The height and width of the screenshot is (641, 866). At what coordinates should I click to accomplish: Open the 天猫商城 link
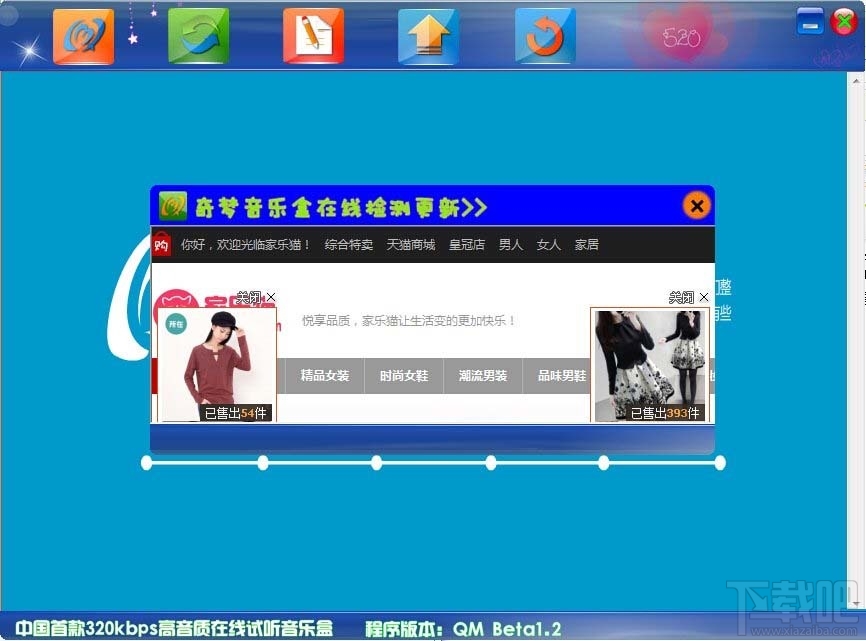[410, 243]
